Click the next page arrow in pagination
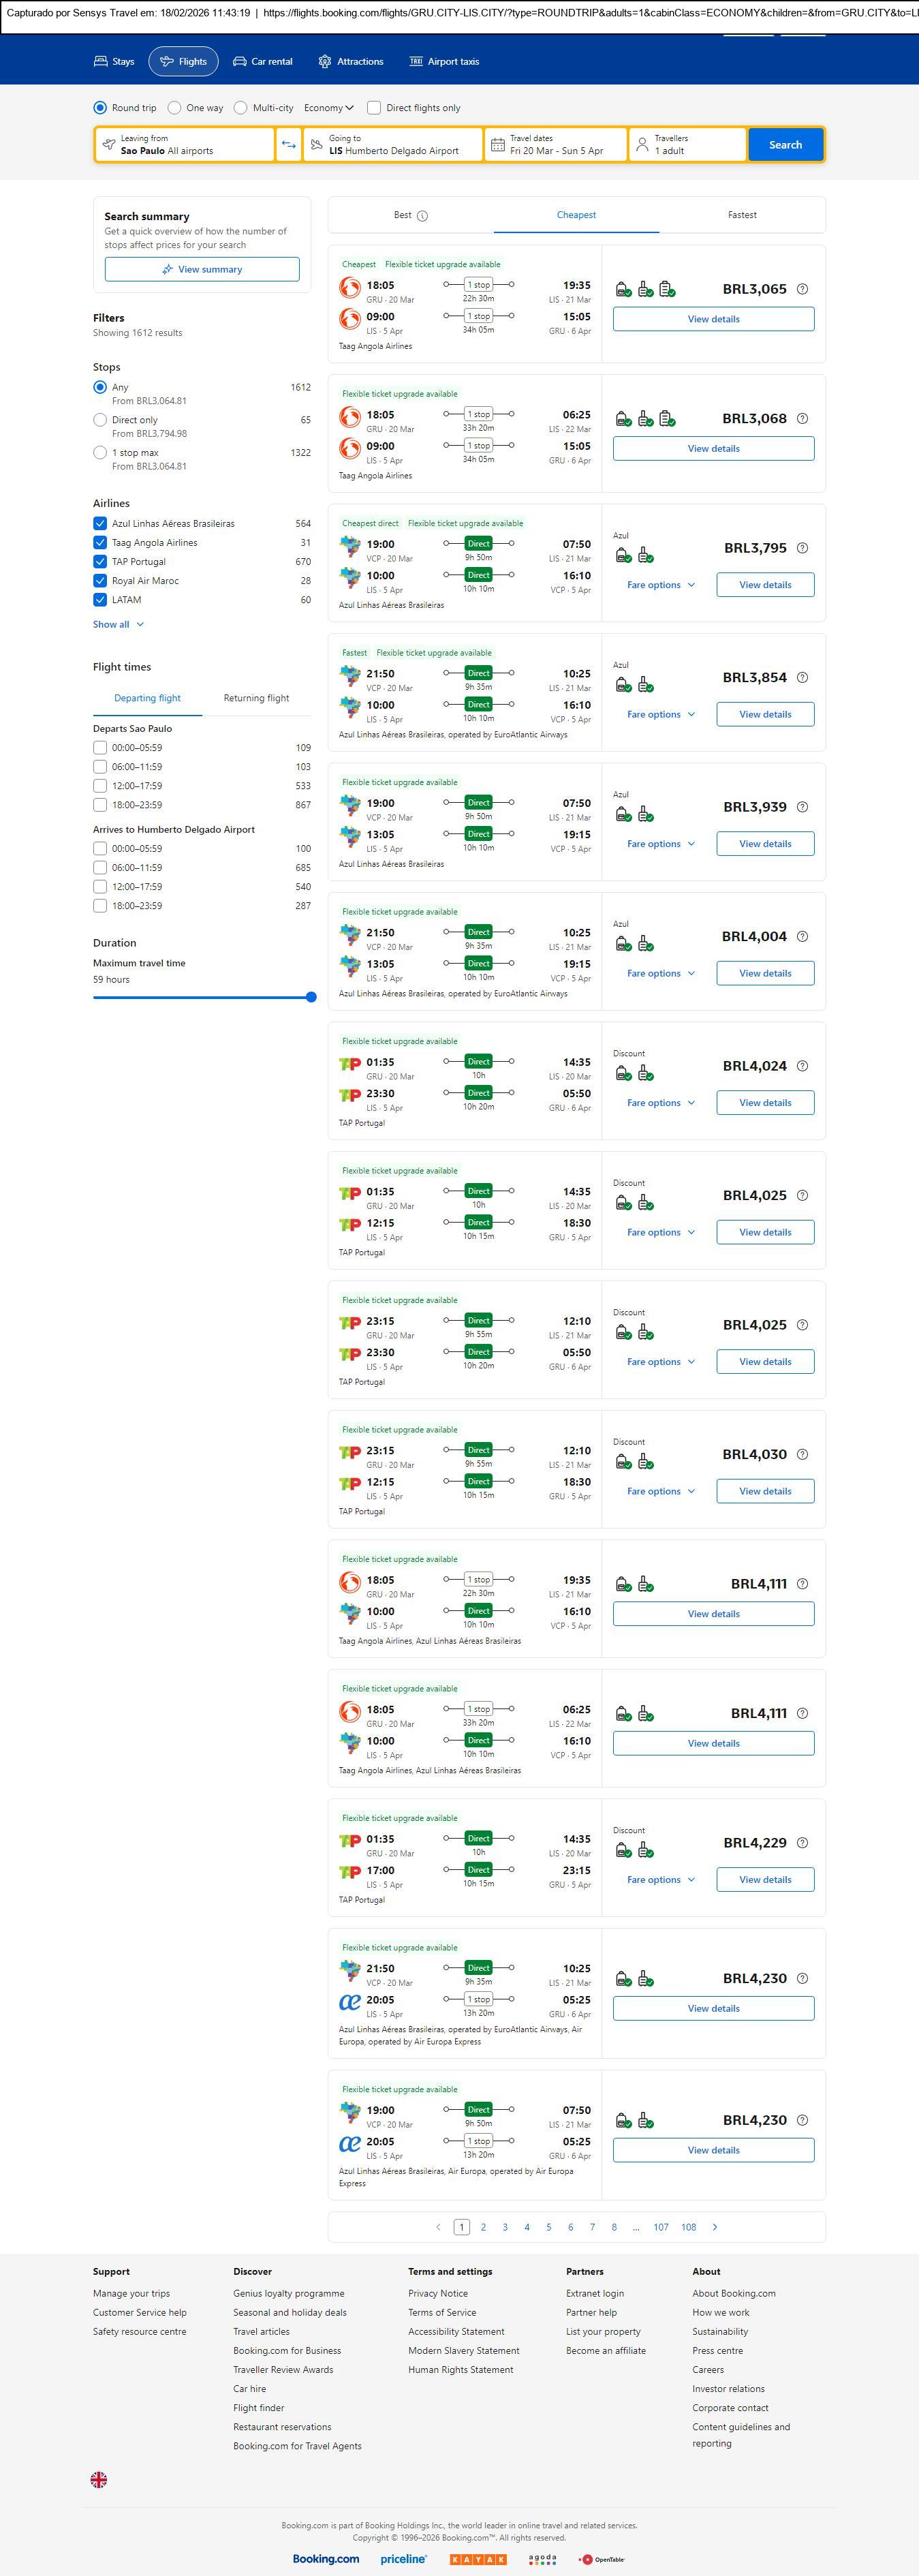This screenshot has height=2576, width=919. tap(714, 2227)
